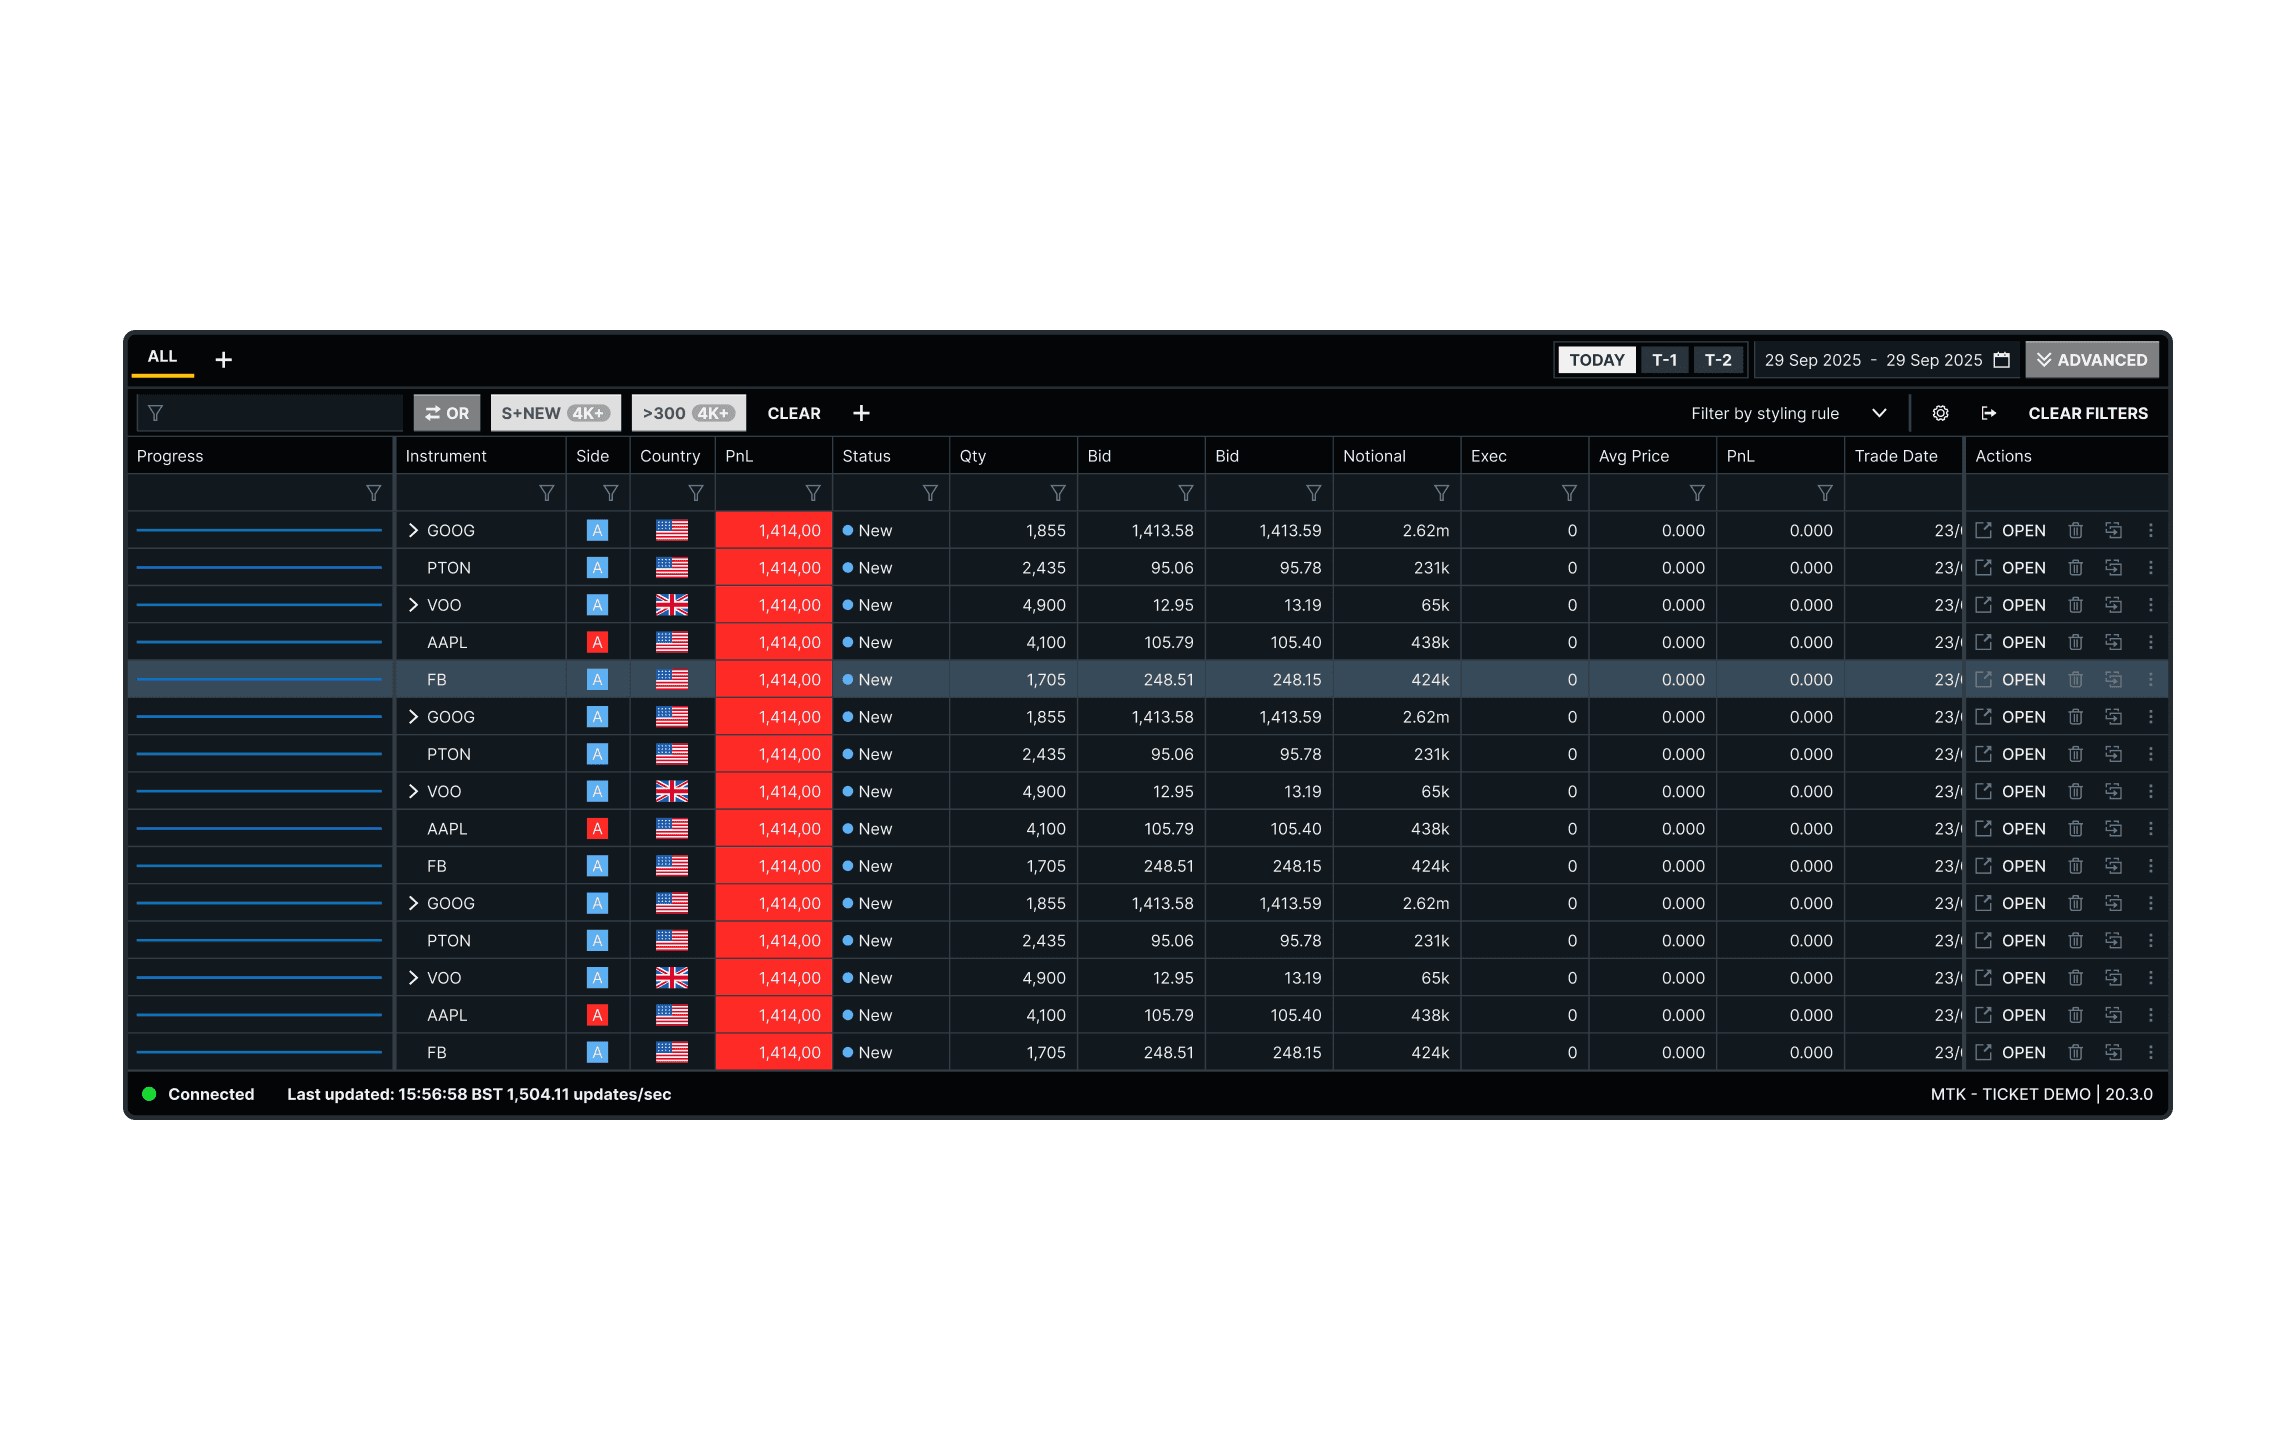This screenshot has height=1440, width=2296.
Task: Switch to the T-1 date tab
Action: coord(1664,360)
